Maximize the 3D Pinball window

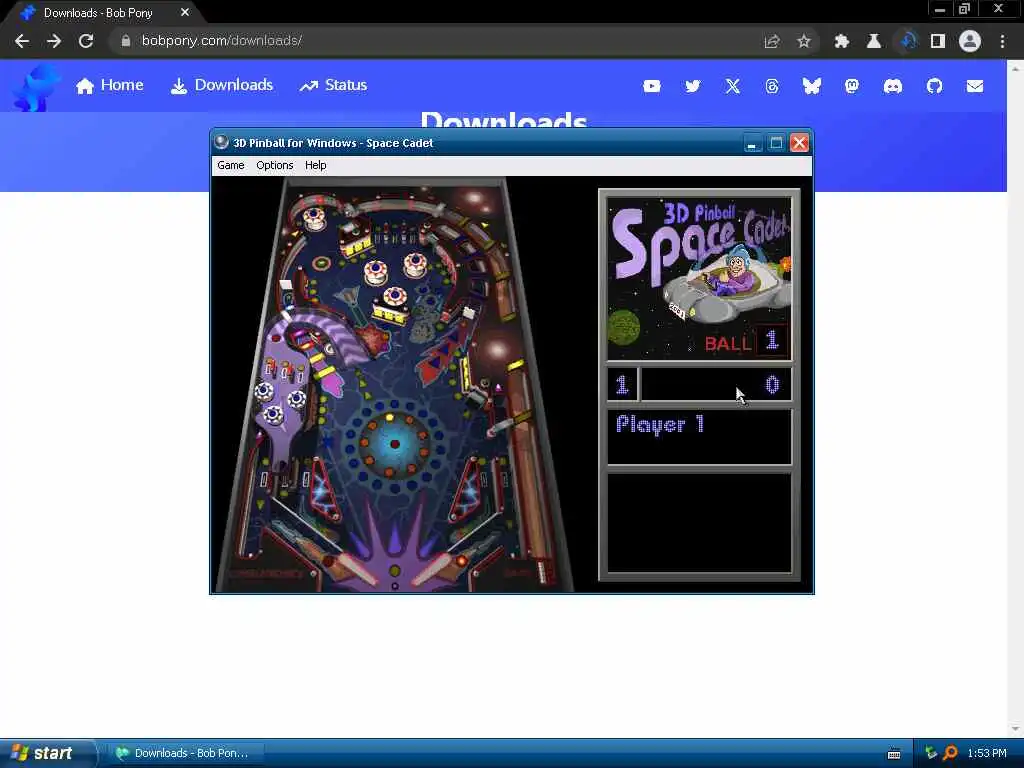pos(776,143)
